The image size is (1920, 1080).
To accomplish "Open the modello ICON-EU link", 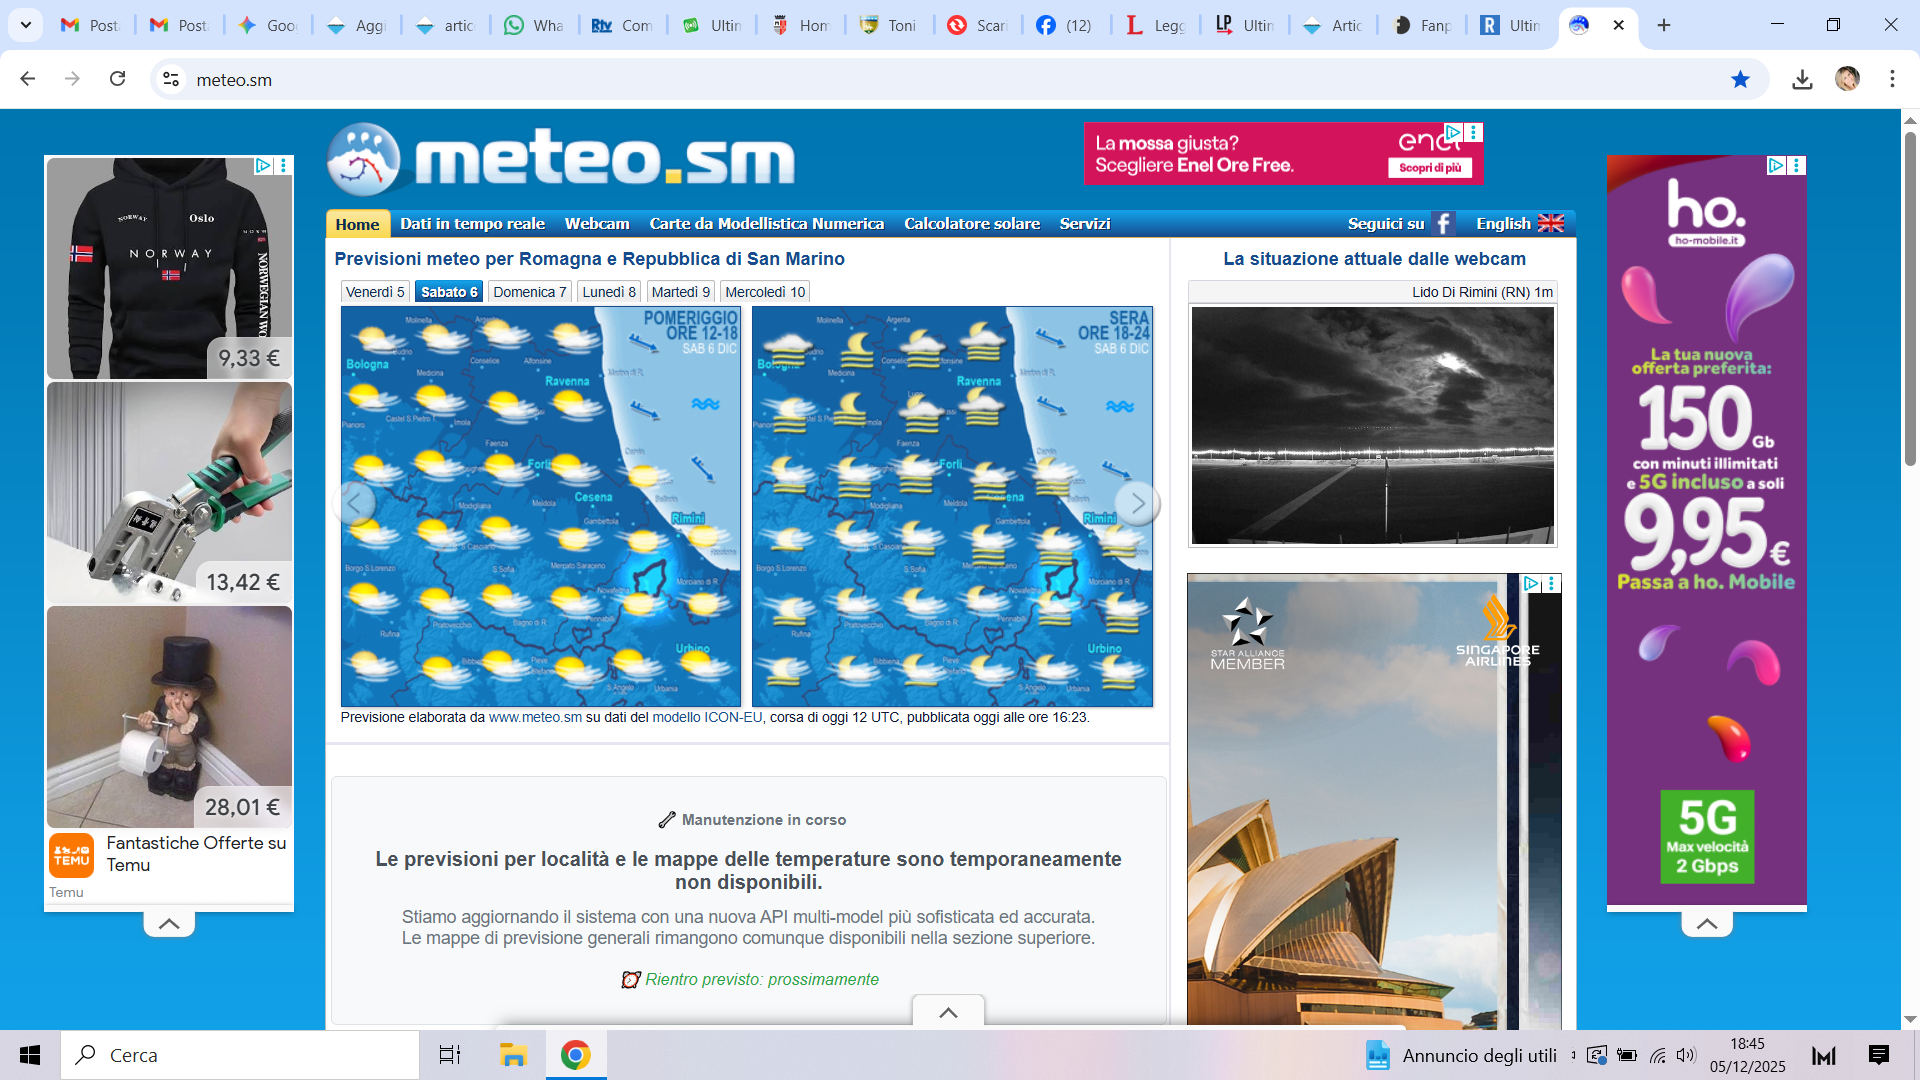I will (707, 718).
